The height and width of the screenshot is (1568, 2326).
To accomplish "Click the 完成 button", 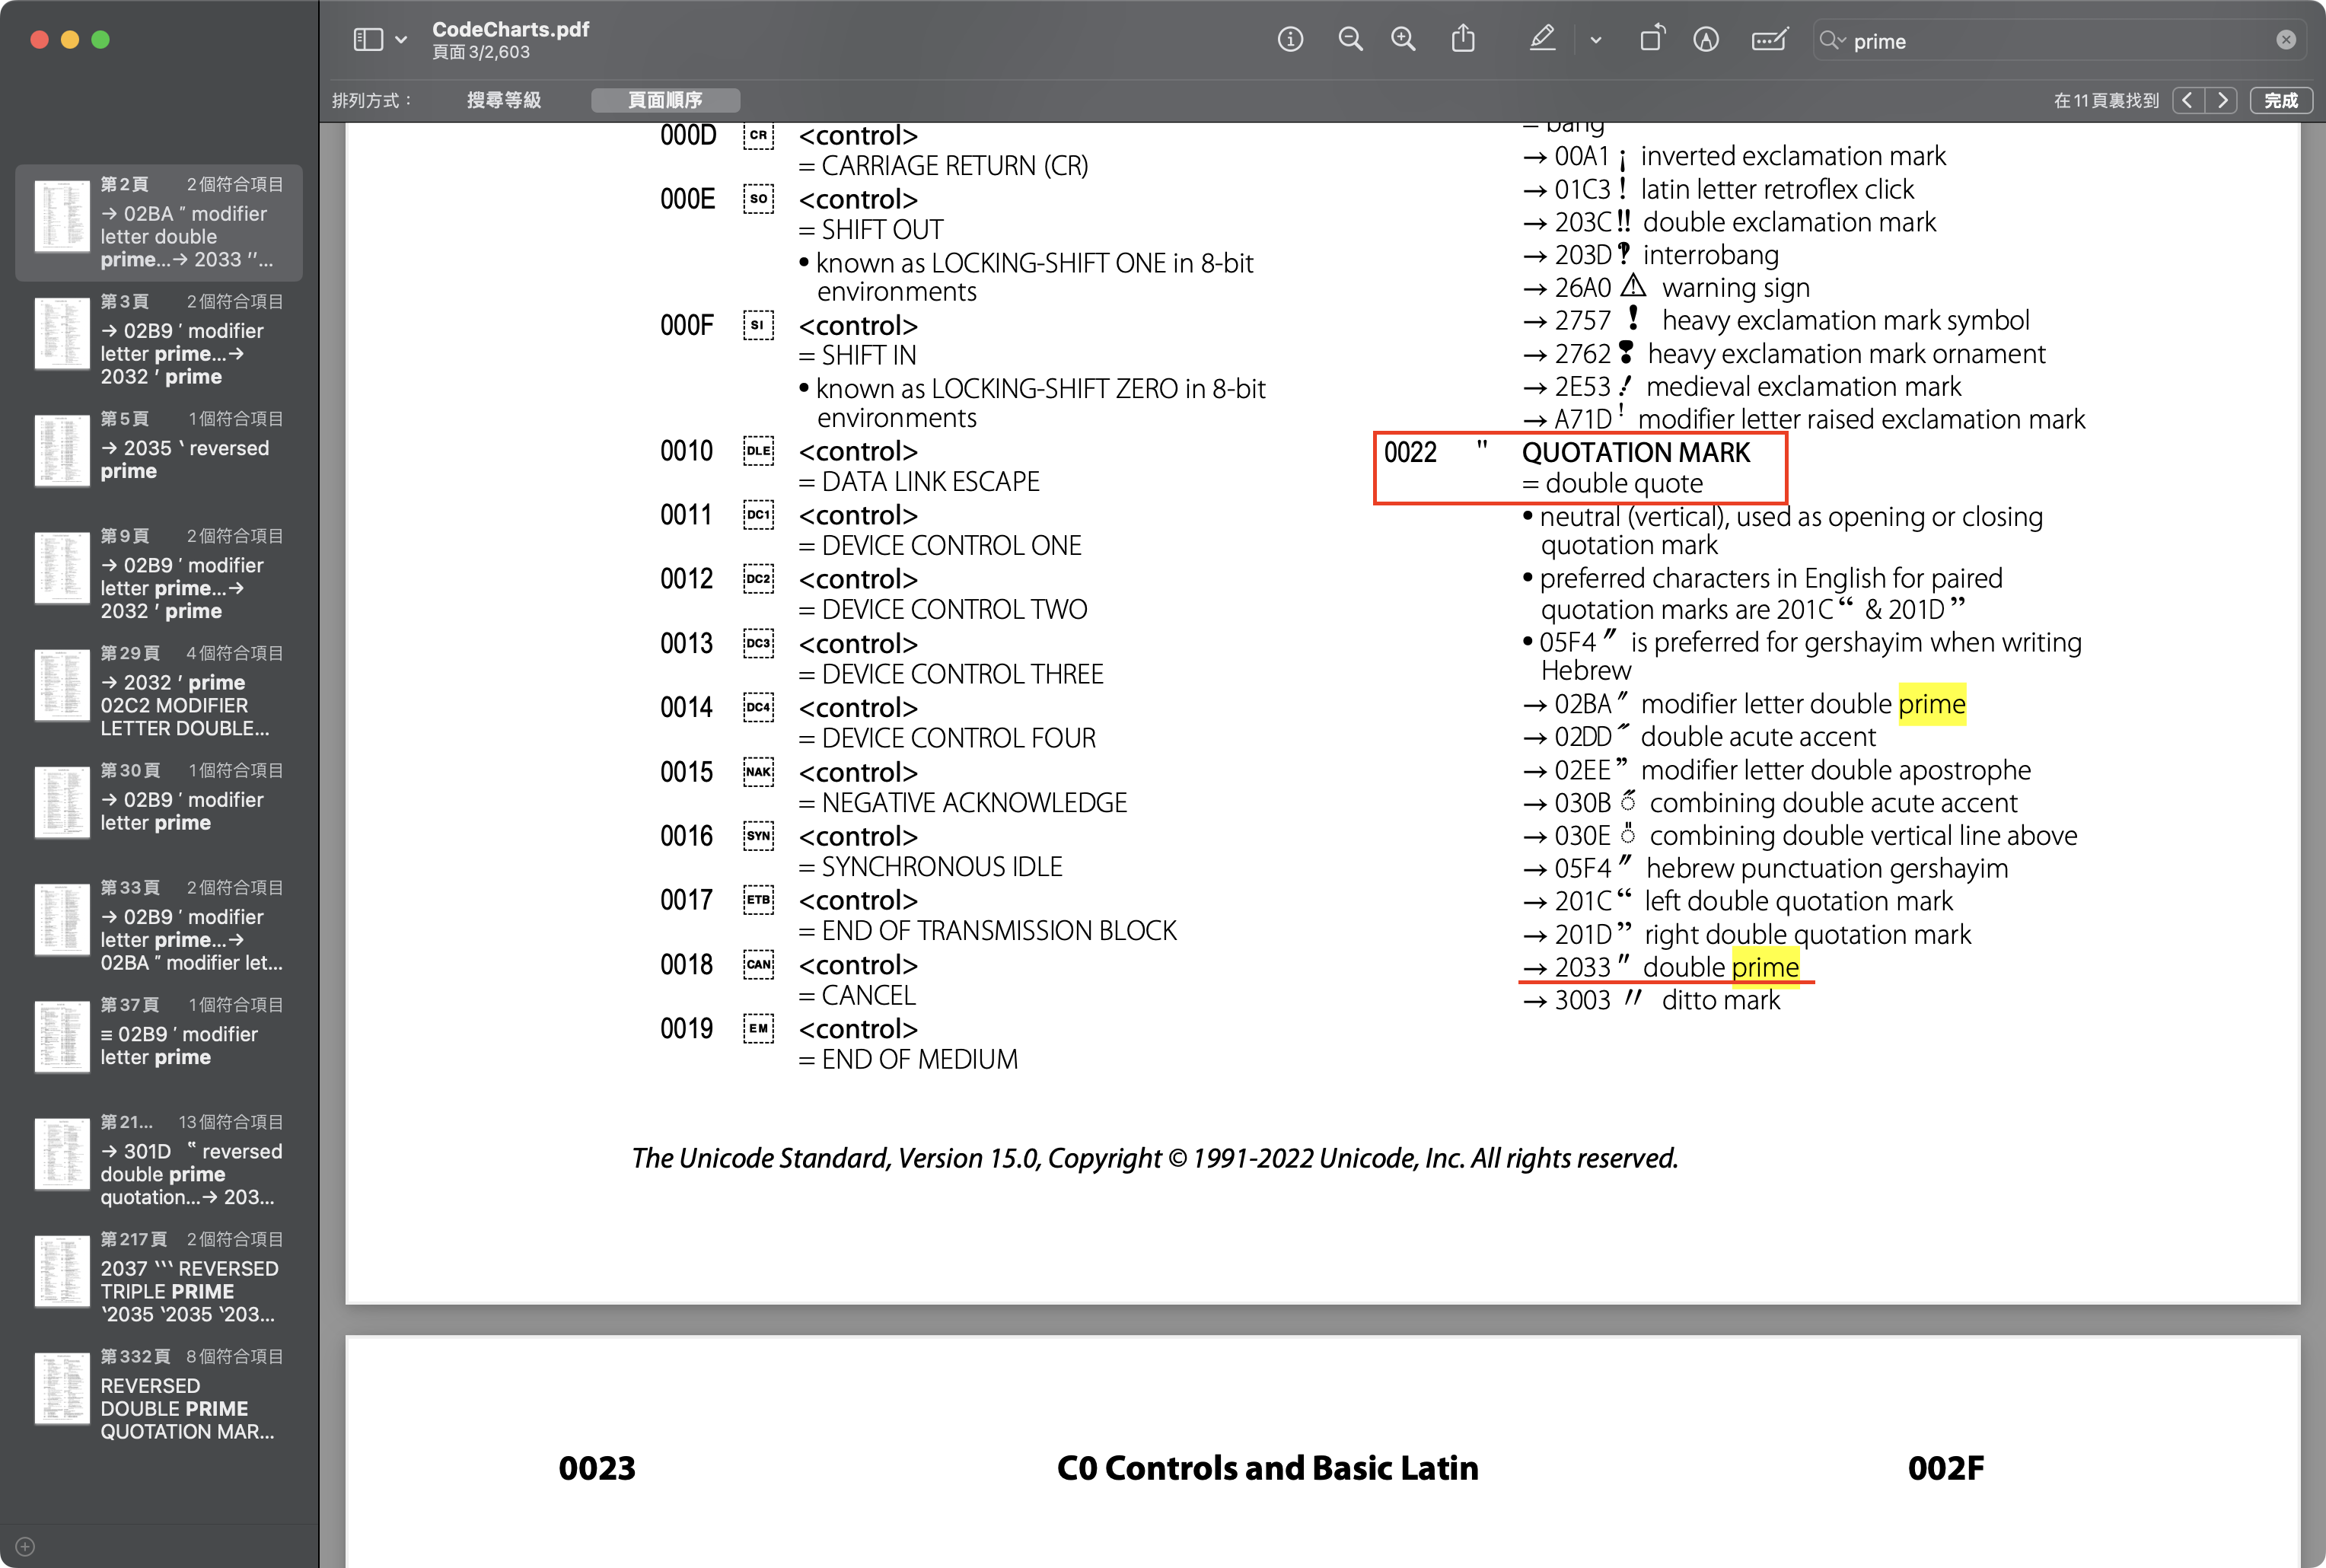I will (x=2280, y=100).
